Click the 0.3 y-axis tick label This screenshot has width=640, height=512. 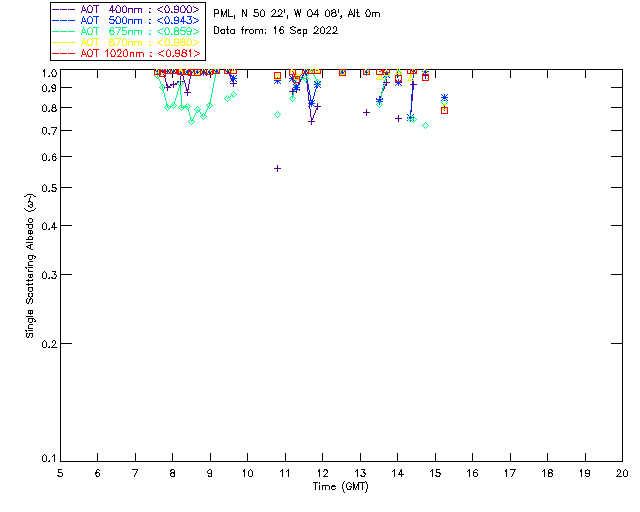pos(49,275)
